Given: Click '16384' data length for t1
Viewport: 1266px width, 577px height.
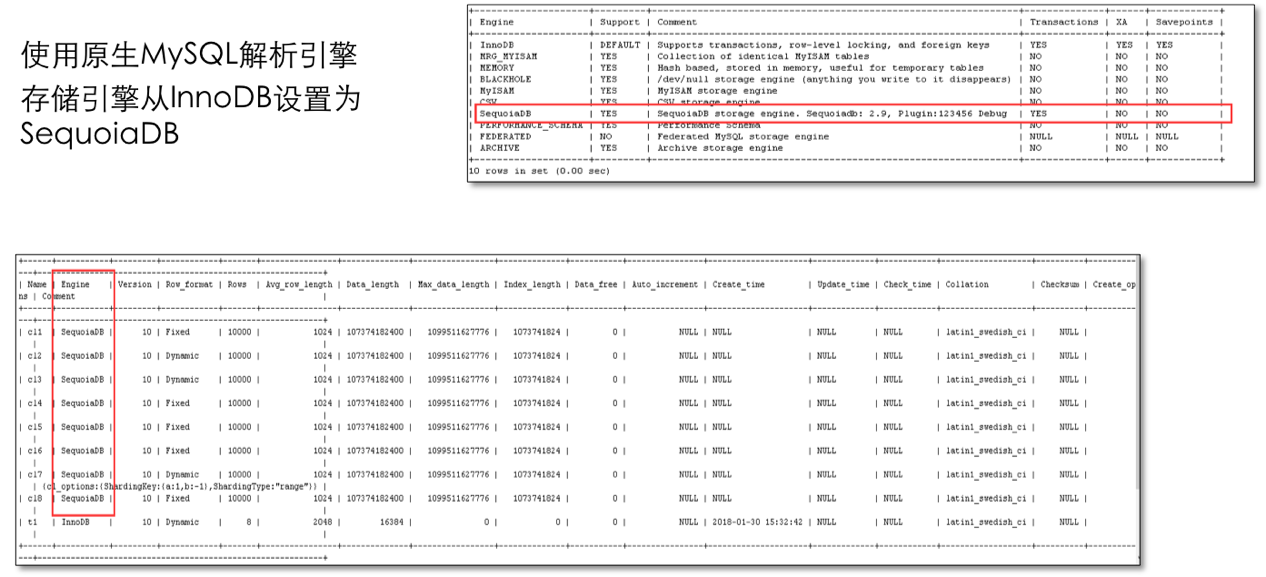Looking at the screenshot, I should tap(391, 522).
